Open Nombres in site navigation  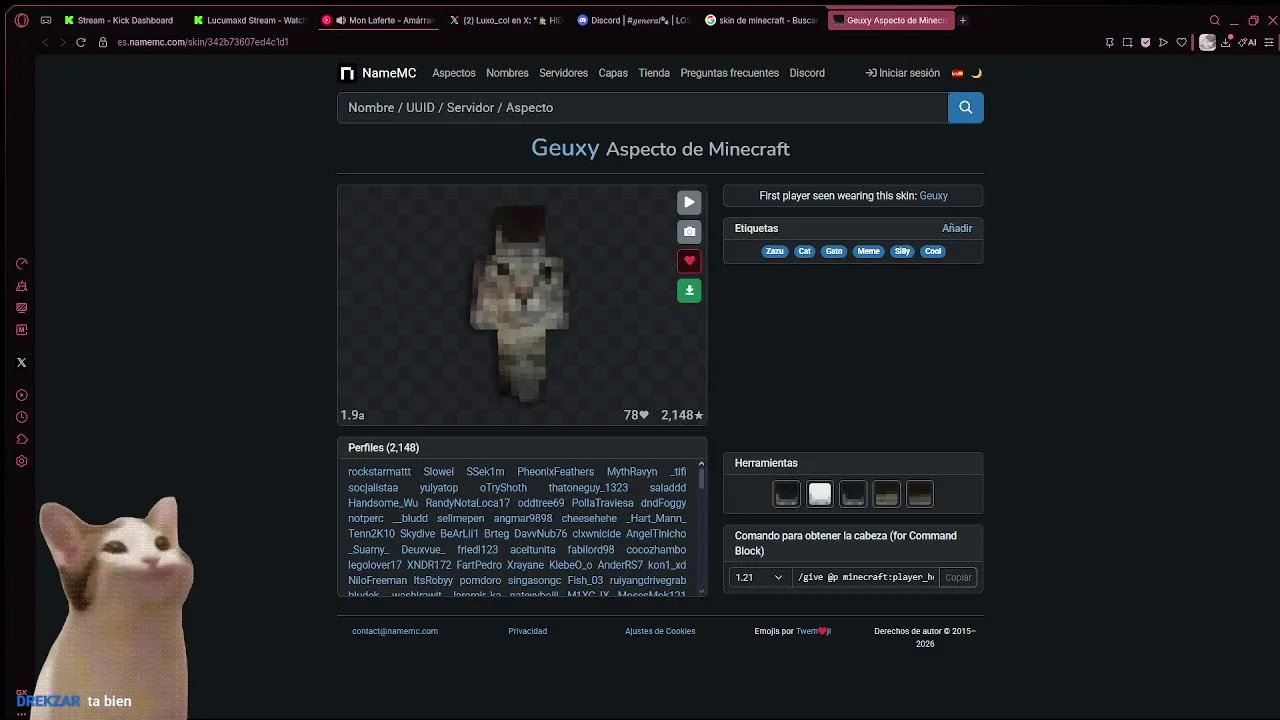(x=507, y=73)
